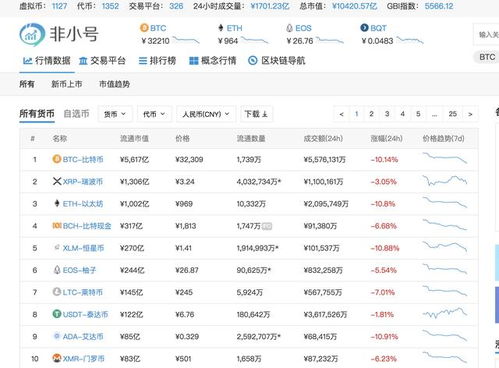Click the next page arrow in pagination

coord(470,114)
